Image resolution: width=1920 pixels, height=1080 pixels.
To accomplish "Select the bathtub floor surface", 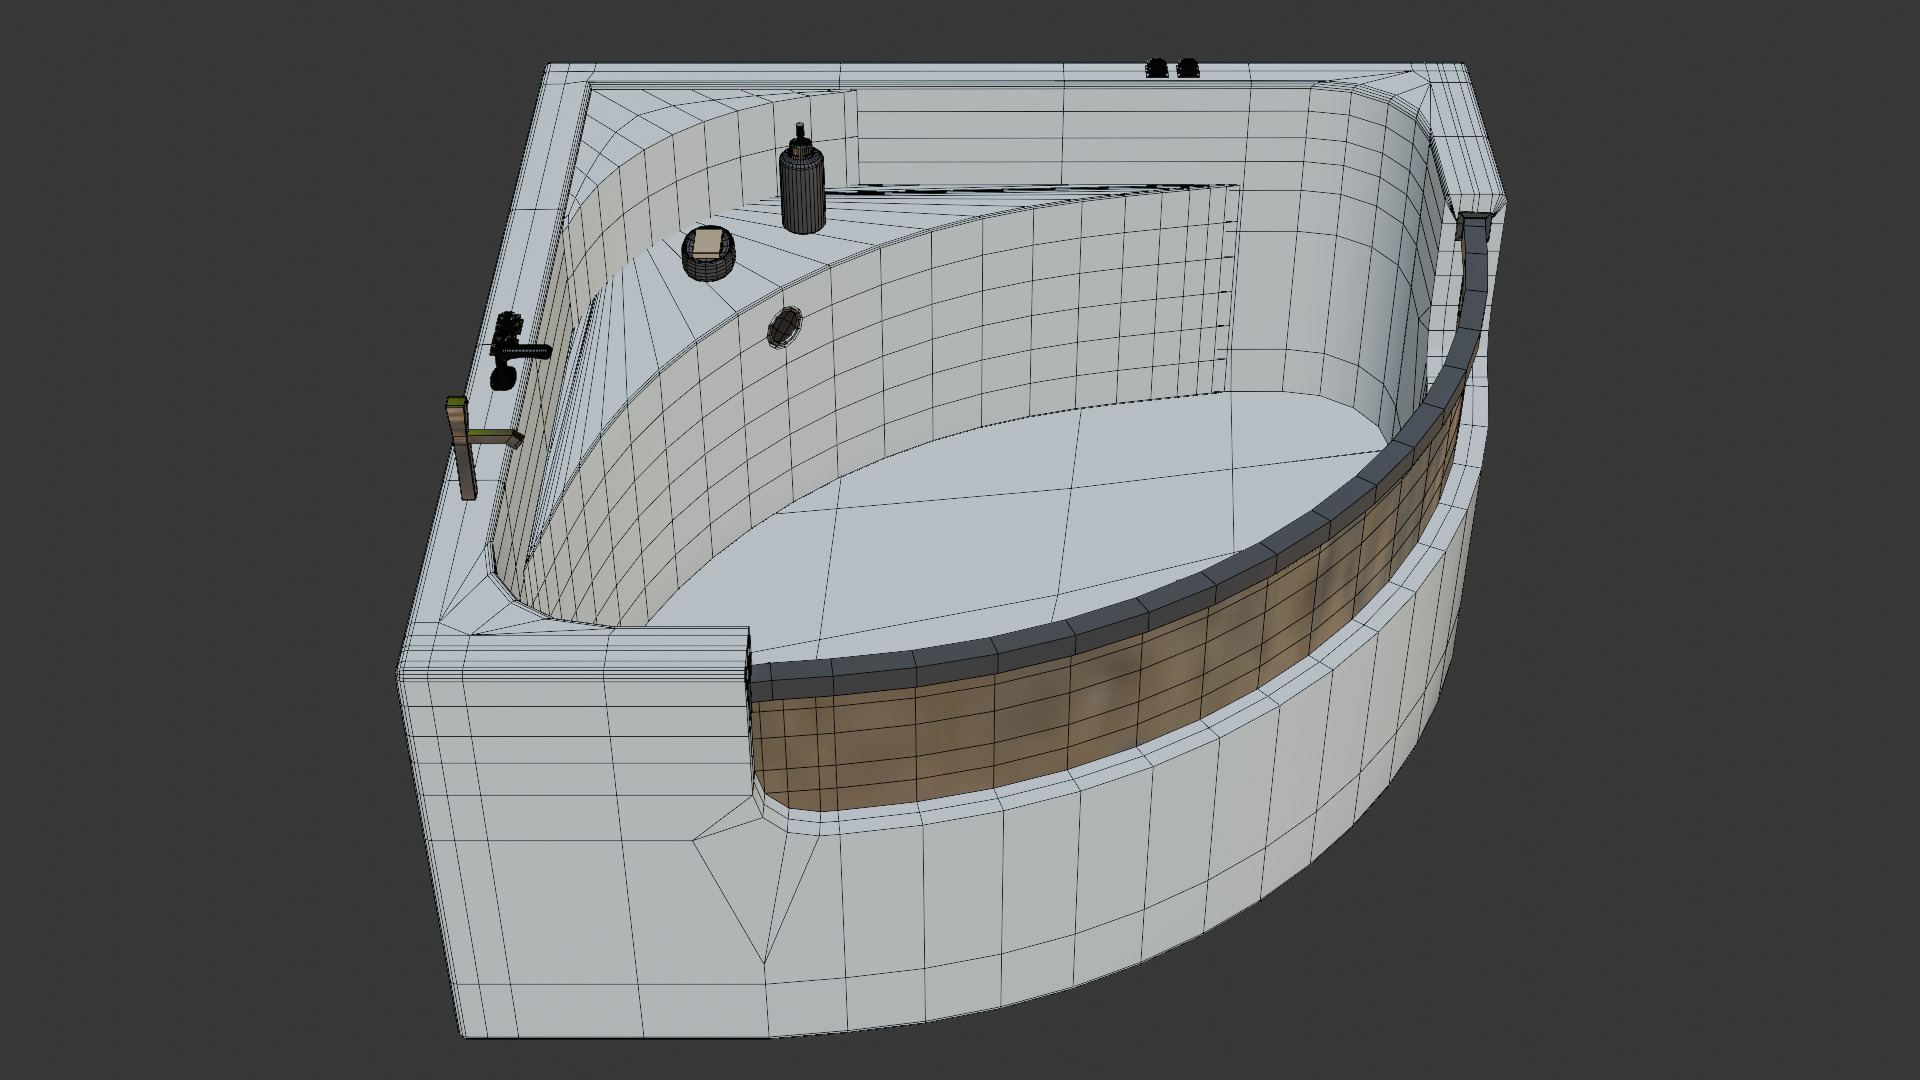I will tap(1040, 520).
